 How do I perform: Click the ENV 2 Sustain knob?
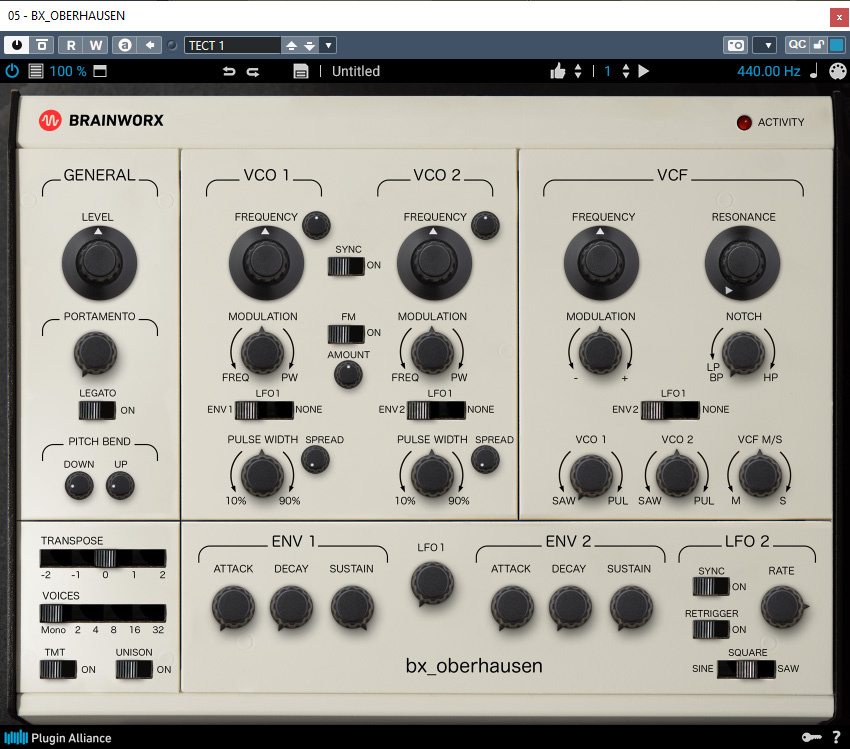click(x=631, y=607)
